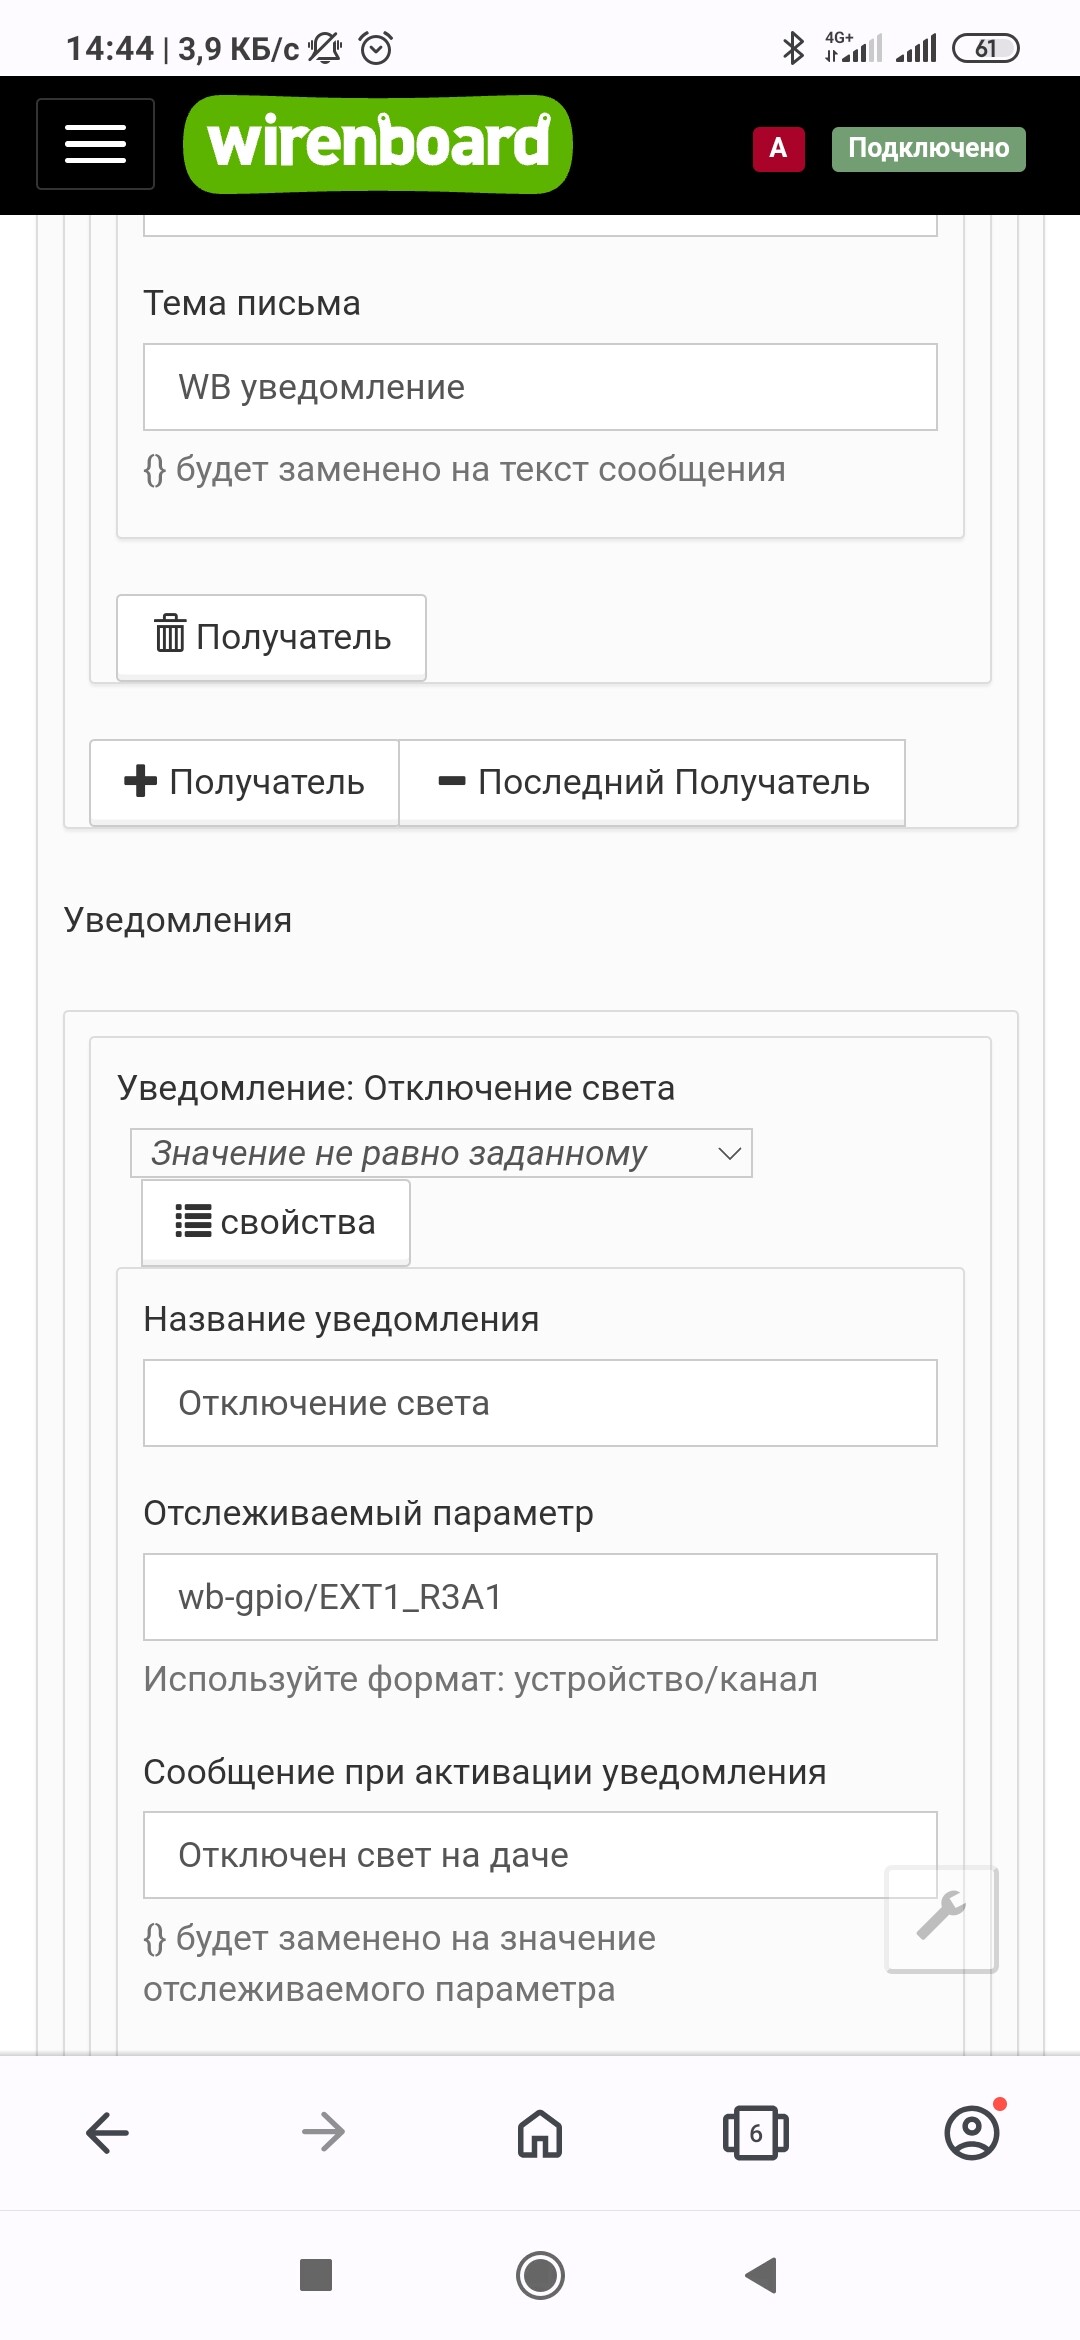Remove last recipient via 'Последний Получатель'

pos(652,782)
